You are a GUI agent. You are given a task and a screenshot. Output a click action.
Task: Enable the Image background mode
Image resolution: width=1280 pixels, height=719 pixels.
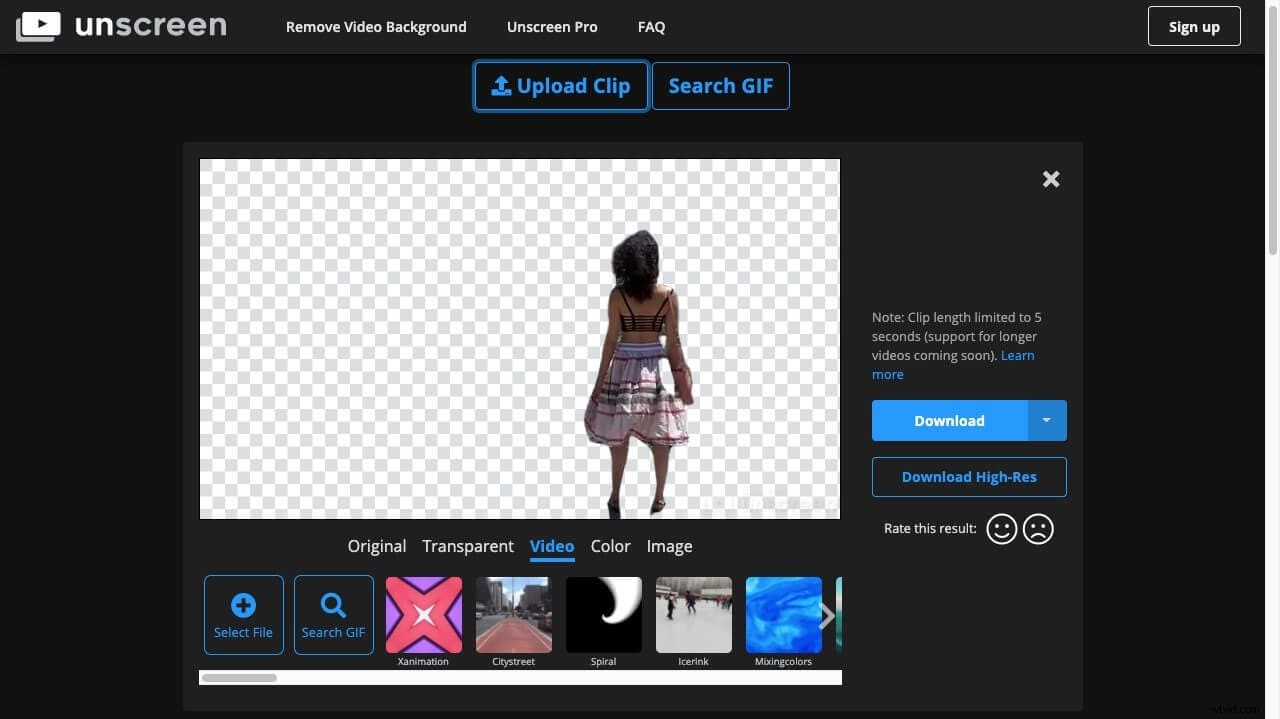(669, 546)
